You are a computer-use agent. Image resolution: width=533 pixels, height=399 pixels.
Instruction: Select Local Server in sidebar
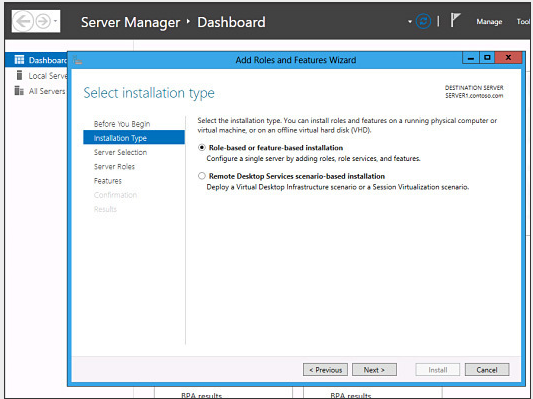point(48,76)
